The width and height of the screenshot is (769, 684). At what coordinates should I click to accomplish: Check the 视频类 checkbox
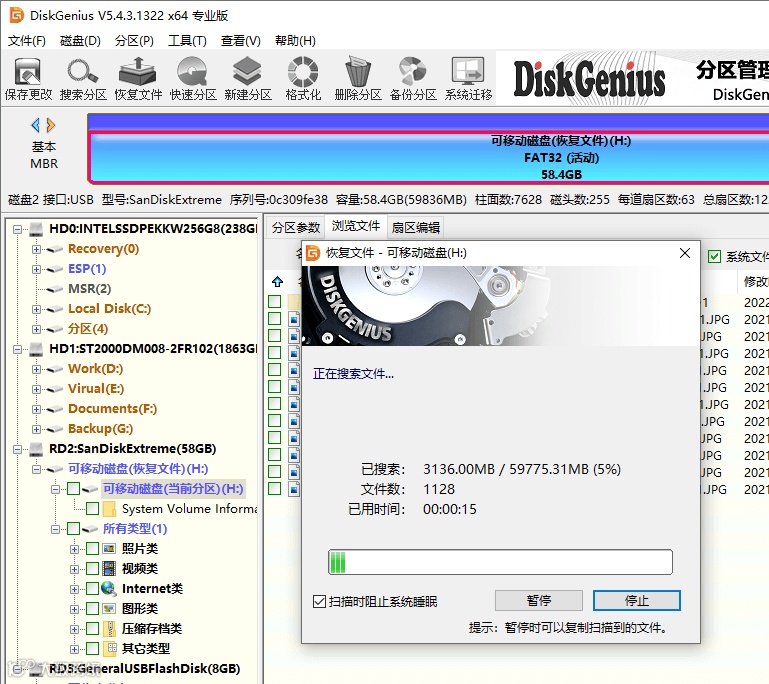pyautogui.click(x=93, y=569)
